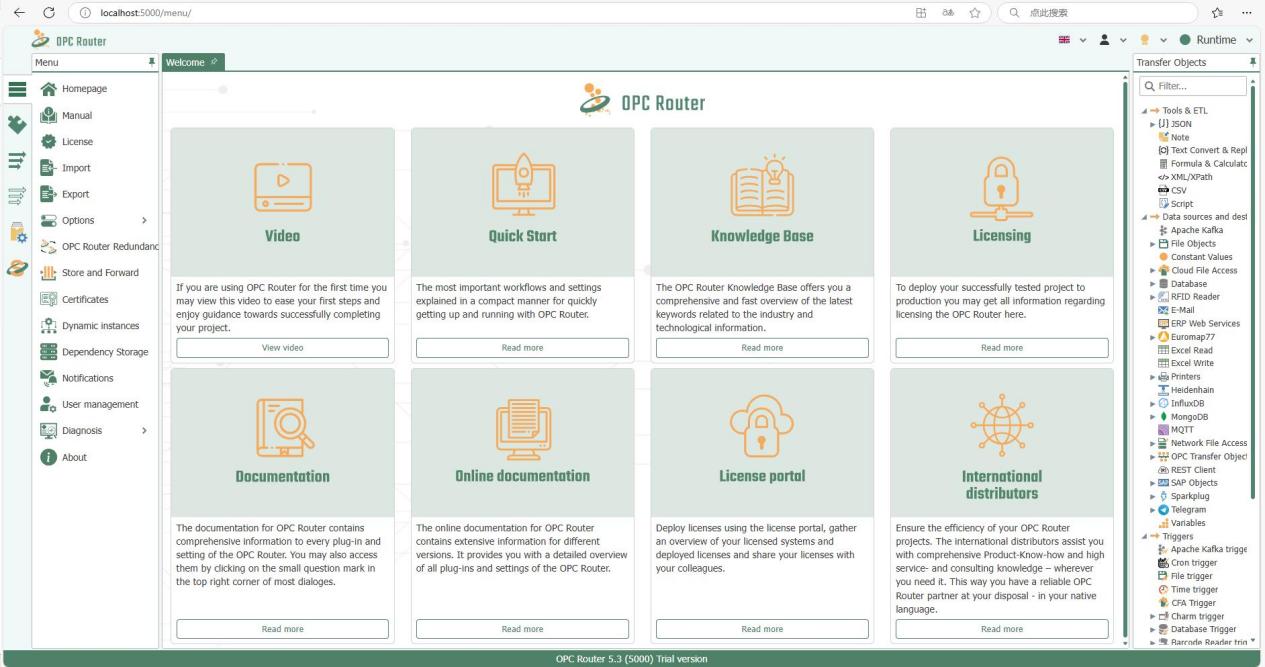Image resolution: width=1265 pixels, height=667 pixels.
Task: Expand the Options submenu
Action: pos(143,220)
